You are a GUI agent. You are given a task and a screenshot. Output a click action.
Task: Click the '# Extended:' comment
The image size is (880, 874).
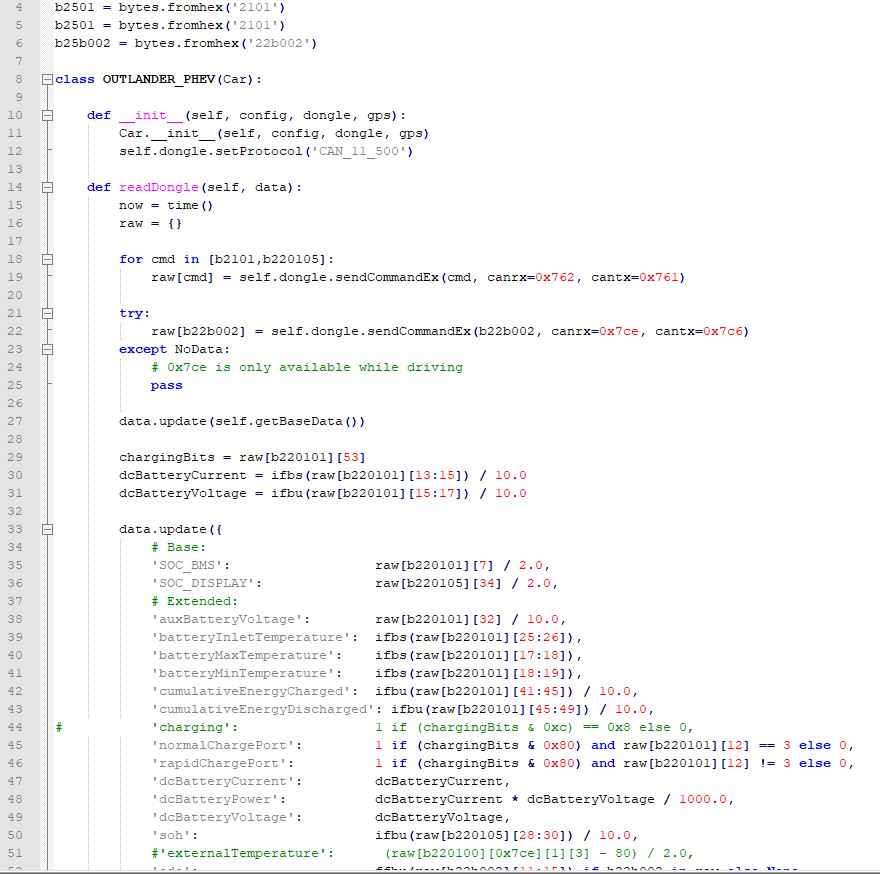point(195,601)
